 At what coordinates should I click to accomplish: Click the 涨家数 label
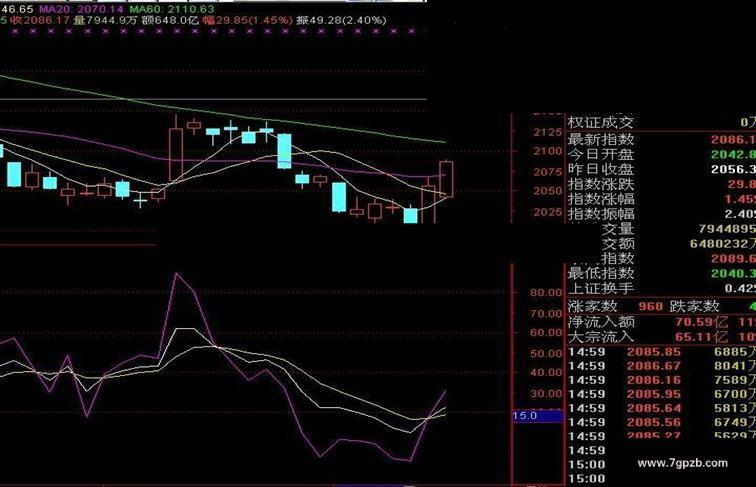click(x=592, y=306)
